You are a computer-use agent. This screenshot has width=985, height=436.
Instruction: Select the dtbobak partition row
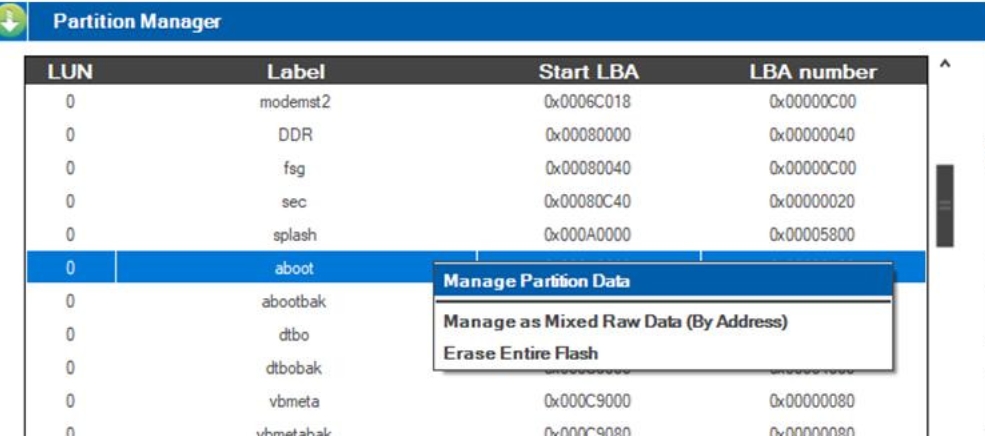coord(295,368)
